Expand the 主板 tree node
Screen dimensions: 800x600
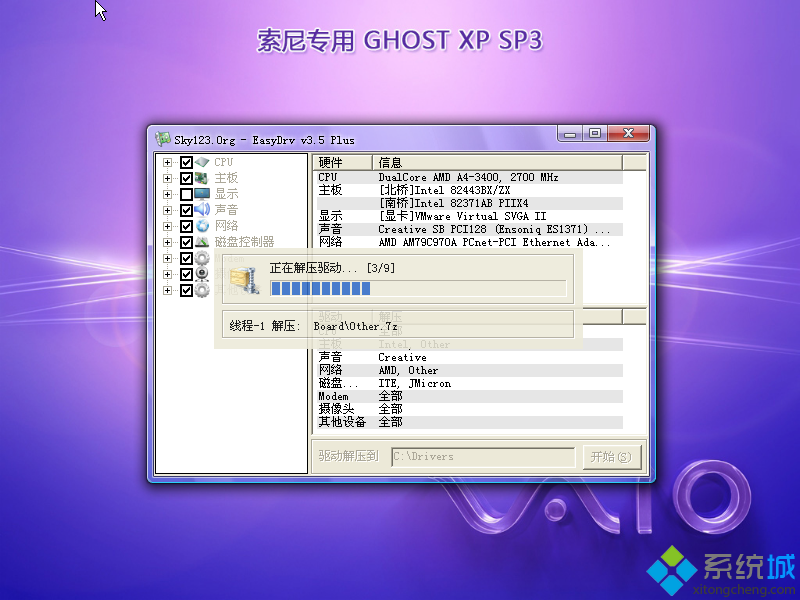pyautogui.click(x=167, y=178)
